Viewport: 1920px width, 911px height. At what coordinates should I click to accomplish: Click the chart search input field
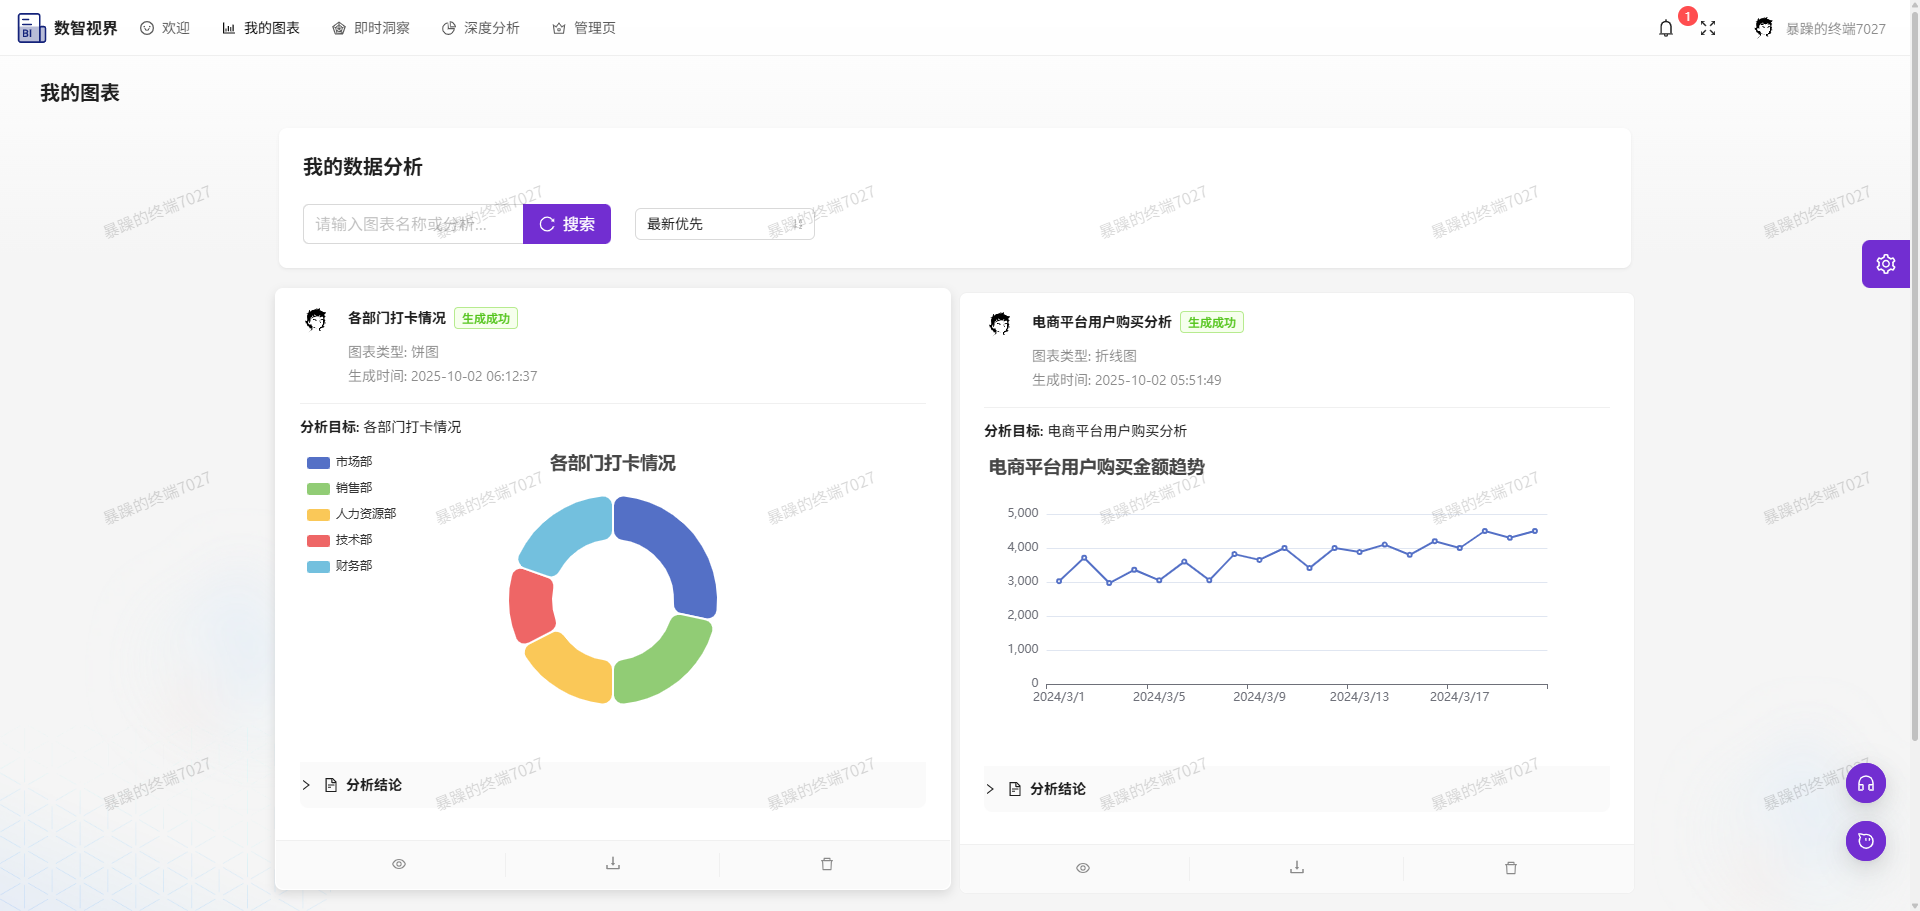coord(412,224)
